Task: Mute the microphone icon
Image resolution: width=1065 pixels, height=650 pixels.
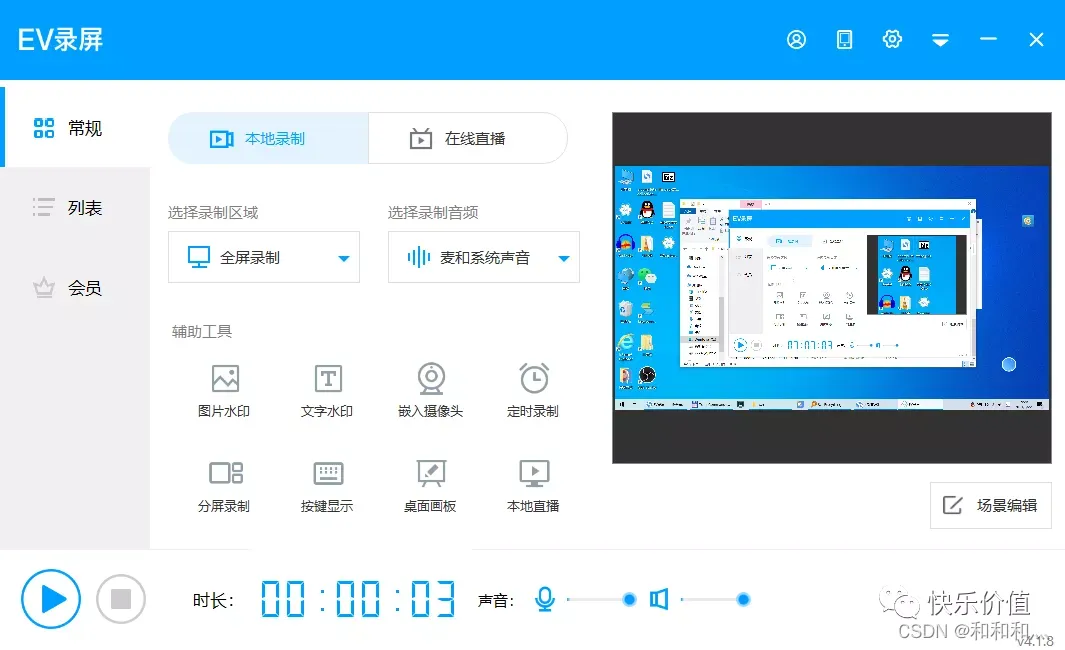Action: point(545,599)
